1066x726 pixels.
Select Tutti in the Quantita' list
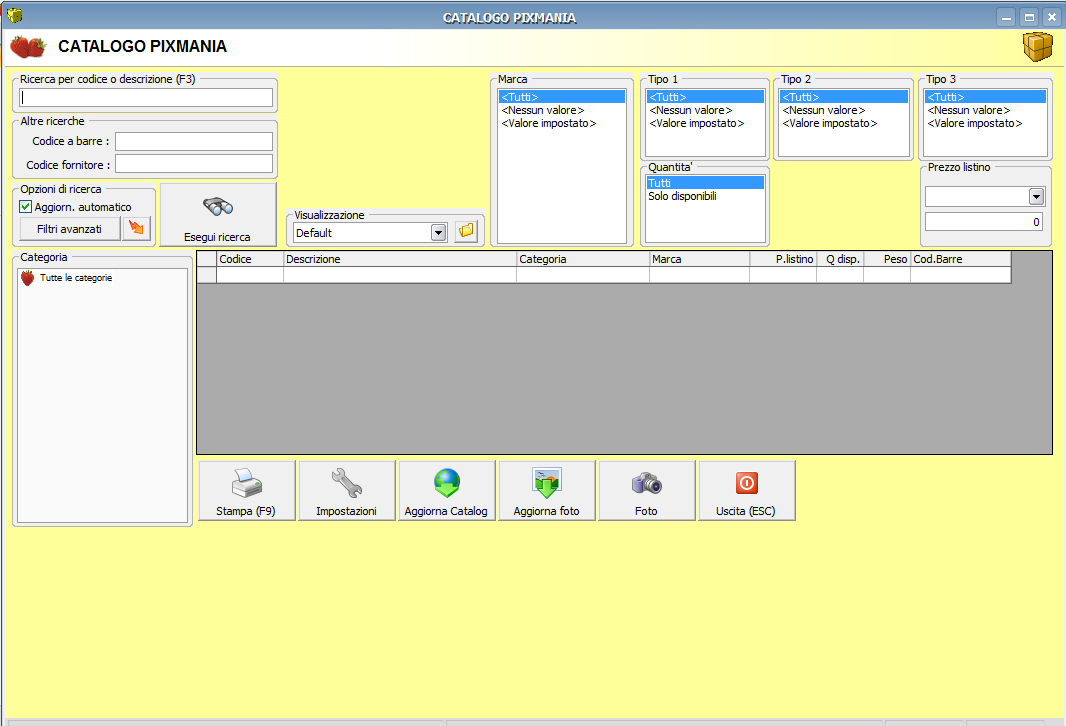(x=705, y=183)
